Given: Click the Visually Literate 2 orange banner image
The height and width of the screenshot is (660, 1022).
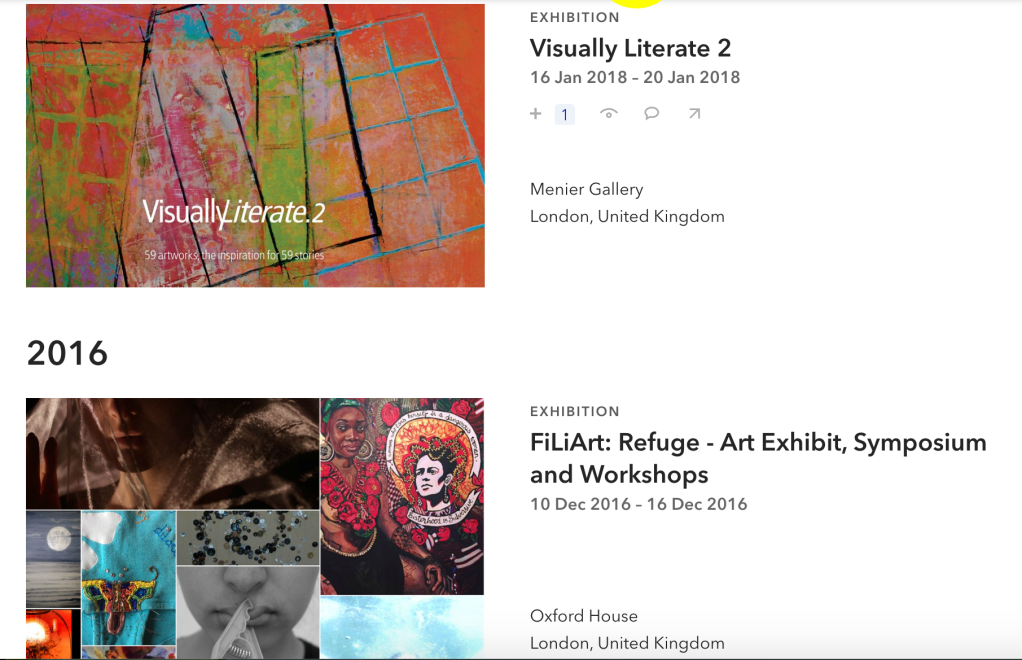Looking at the screenshot, I should point(256,145).
